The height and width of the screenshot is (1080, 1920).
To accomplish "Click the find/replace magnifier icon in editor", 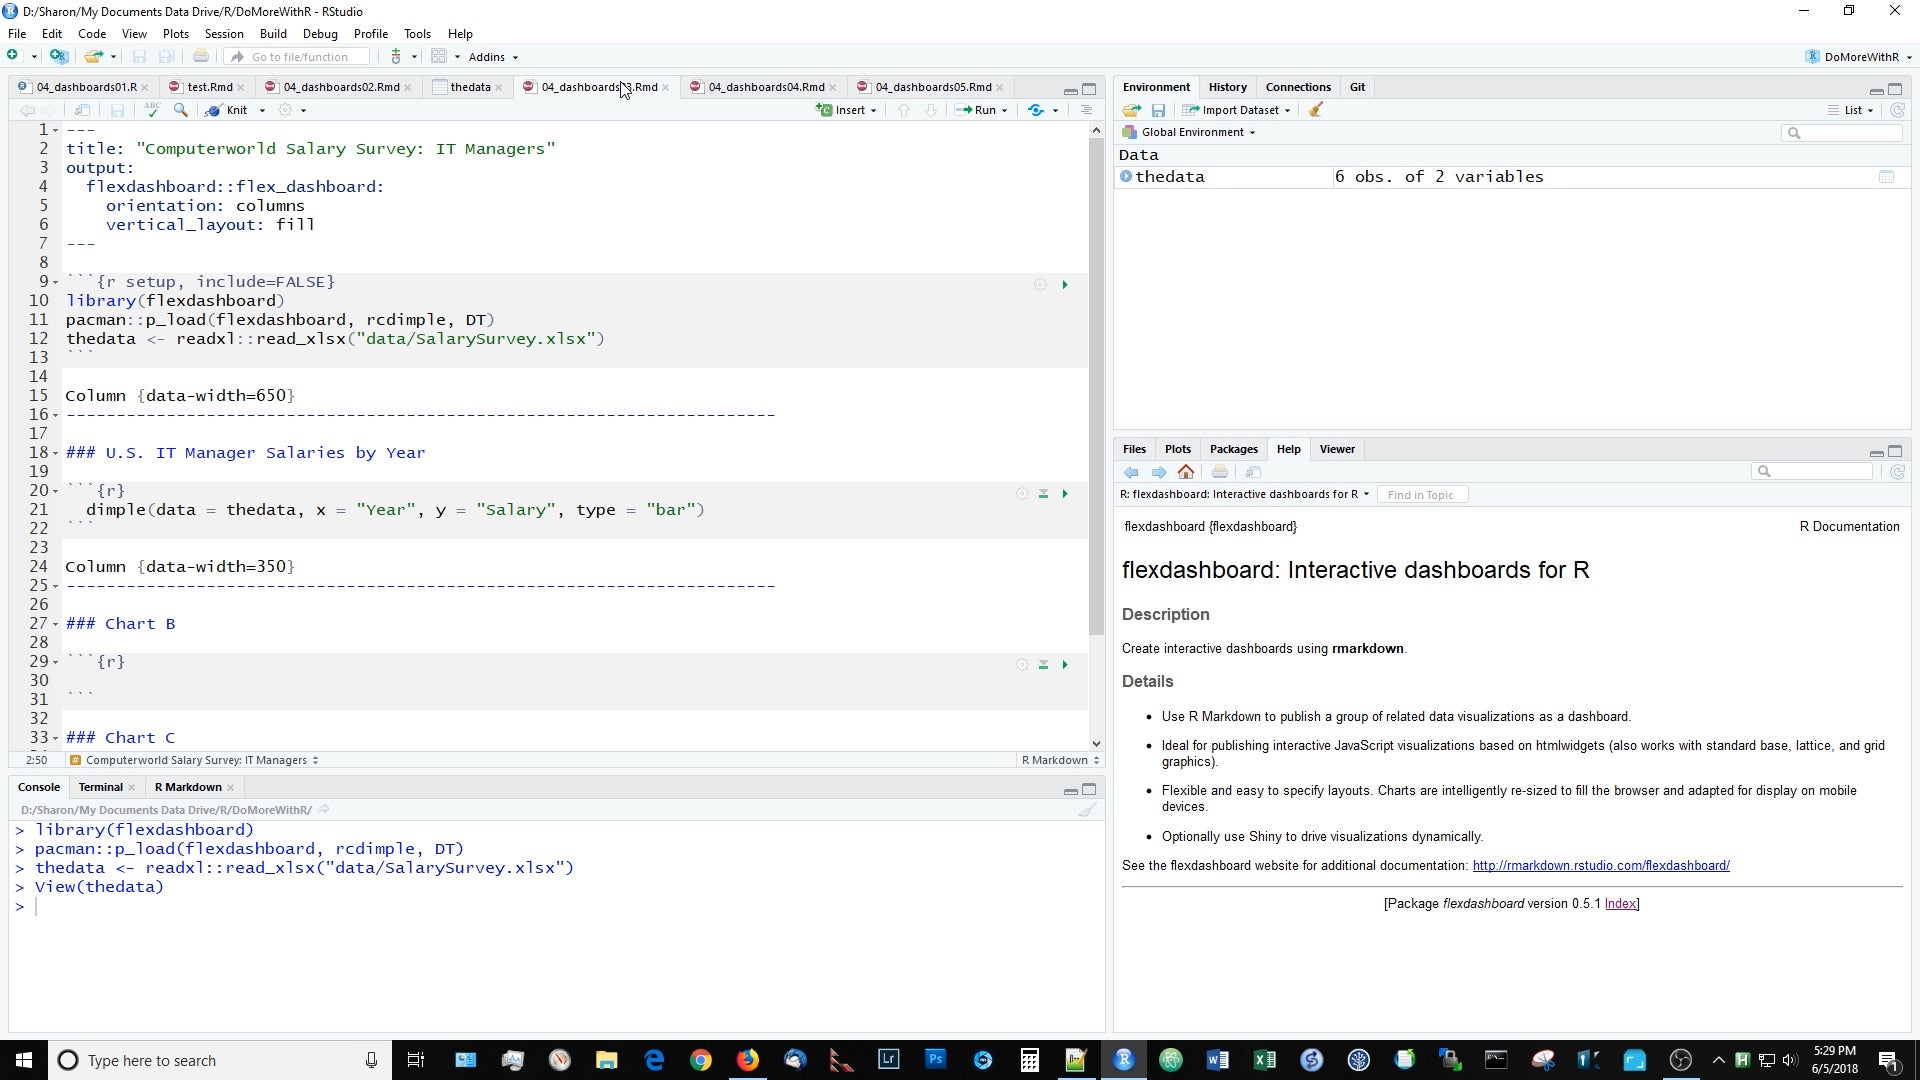I will [x=181, y=110].
